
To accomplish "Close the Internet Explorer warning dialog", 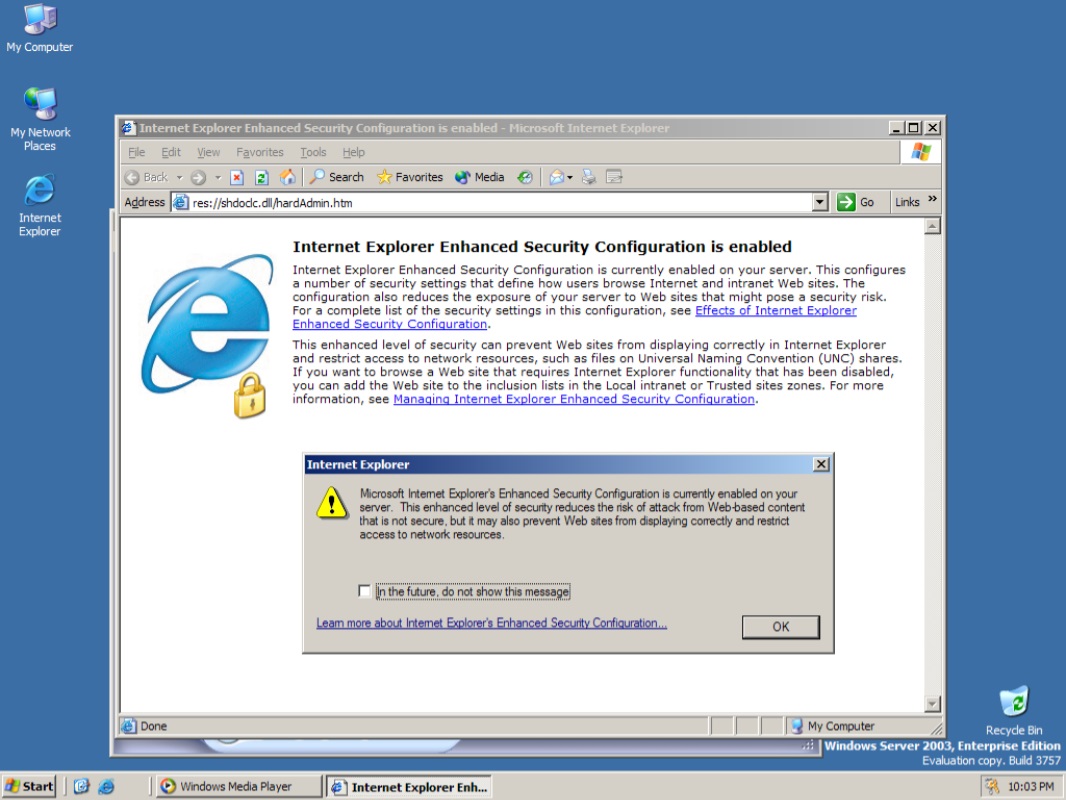I will coord(821,464).
